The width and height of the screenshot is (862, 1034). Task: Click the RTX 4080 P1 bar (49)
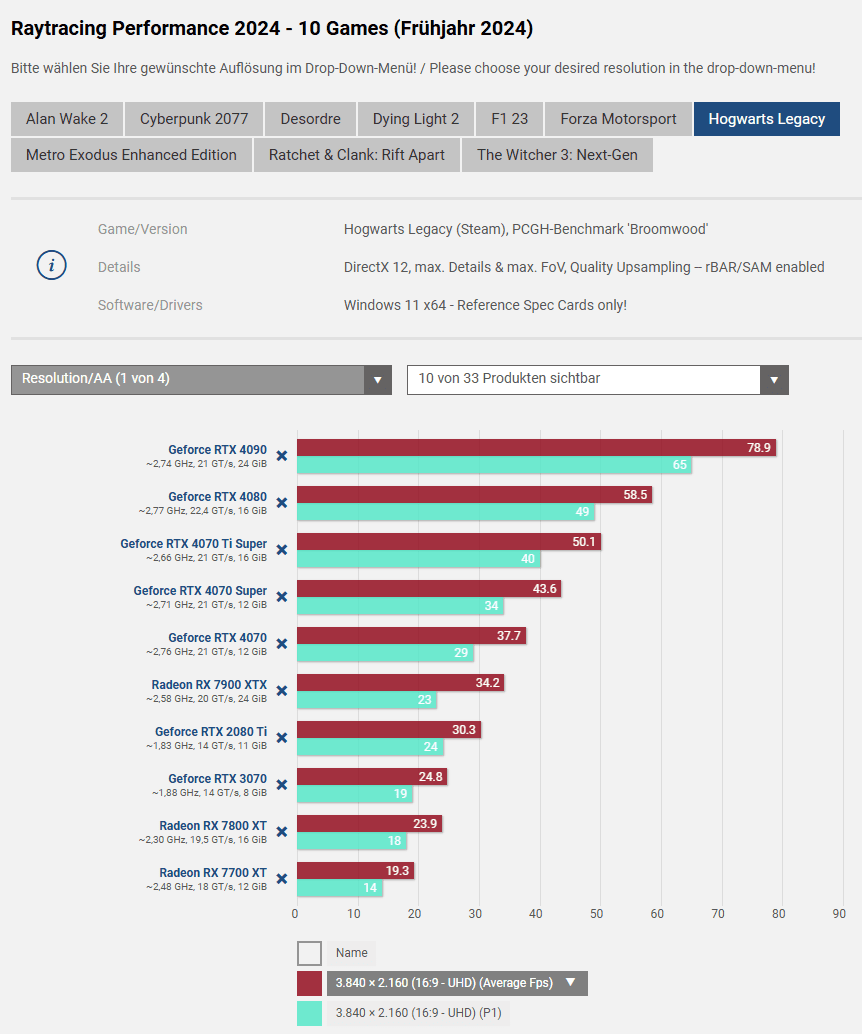coord(446,512)
